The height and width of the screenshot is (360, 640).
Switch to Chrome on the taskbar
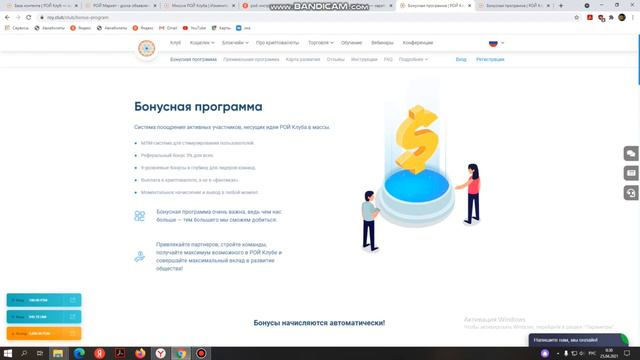click(181, 353)
